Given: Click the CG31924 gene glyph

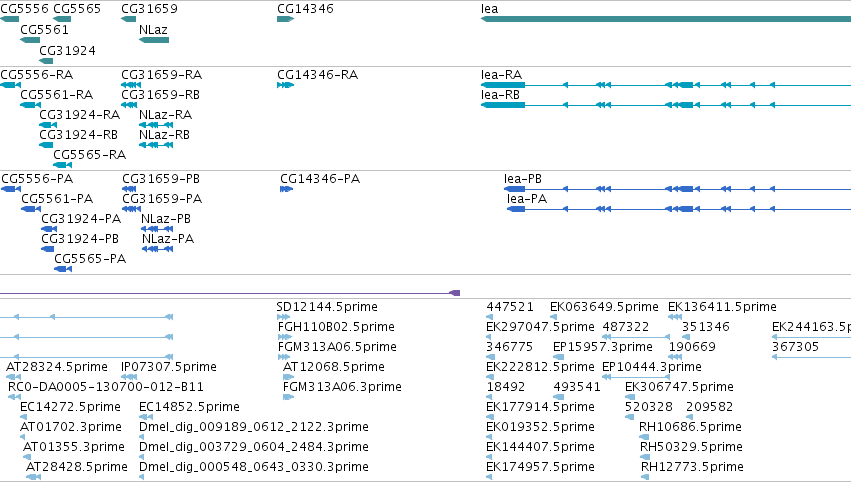Looking at the screenshot, I should (46, 61).
